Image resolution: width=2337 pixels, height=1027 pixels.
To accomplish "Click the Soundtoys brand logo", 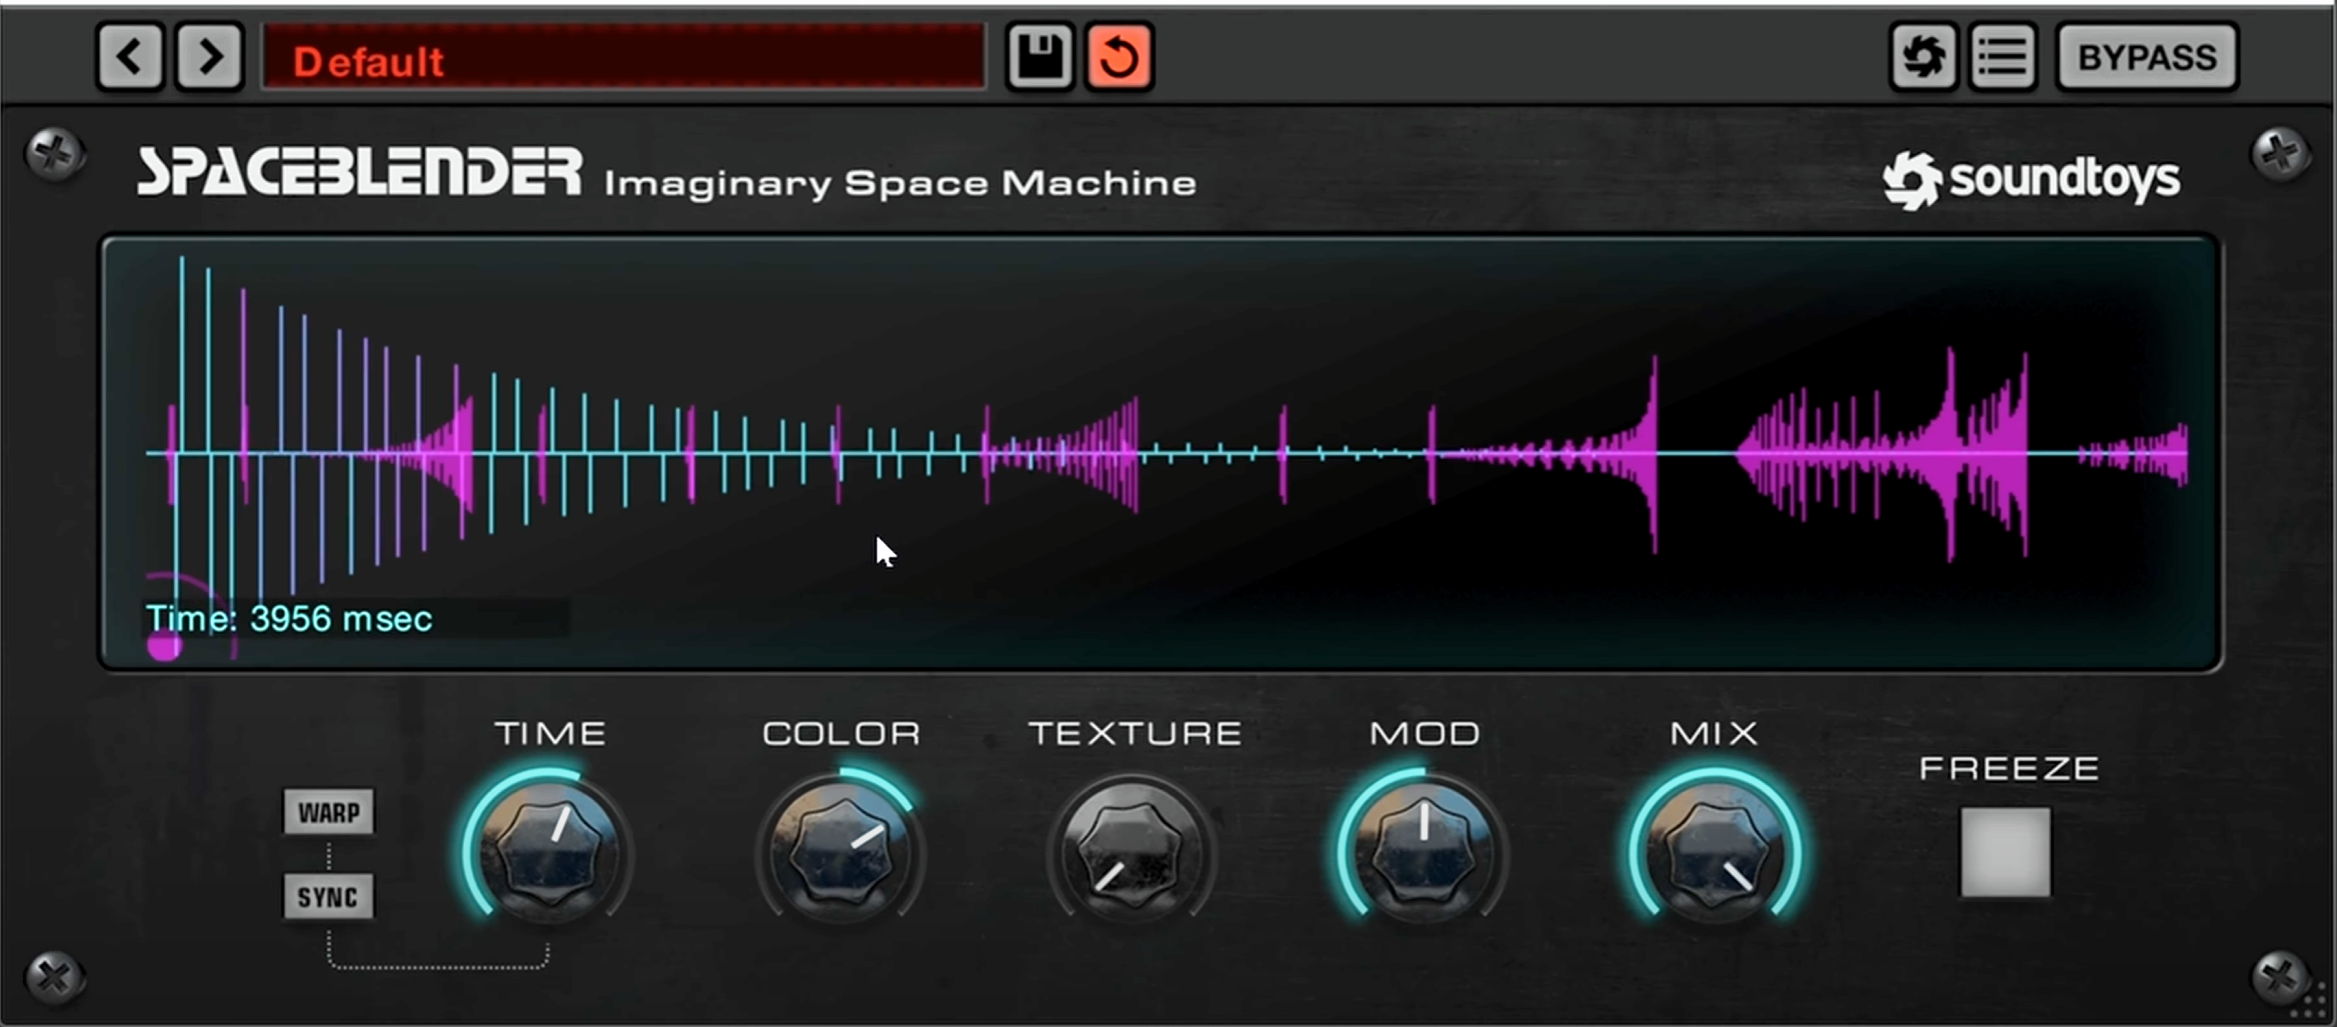I will click(x=2031, y=180).
